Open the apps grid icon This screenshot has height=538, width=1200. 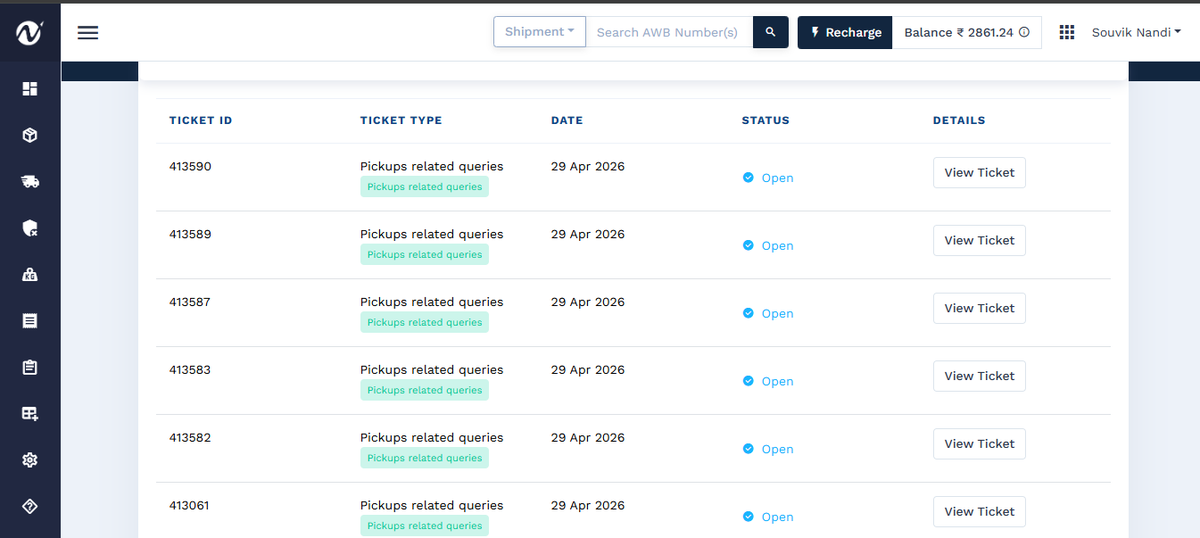tap(1067, 32)
